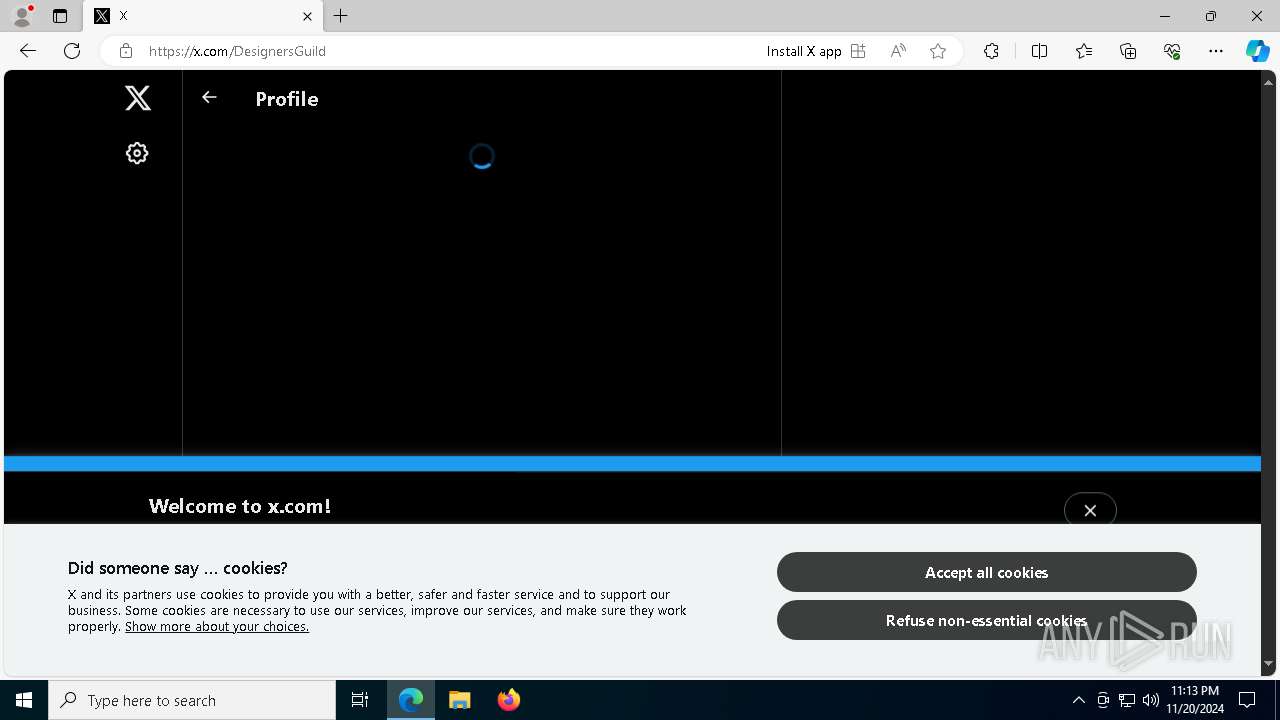
Task: Click the browser Back button
Action: pyautogui.click(x=28, y=51)
